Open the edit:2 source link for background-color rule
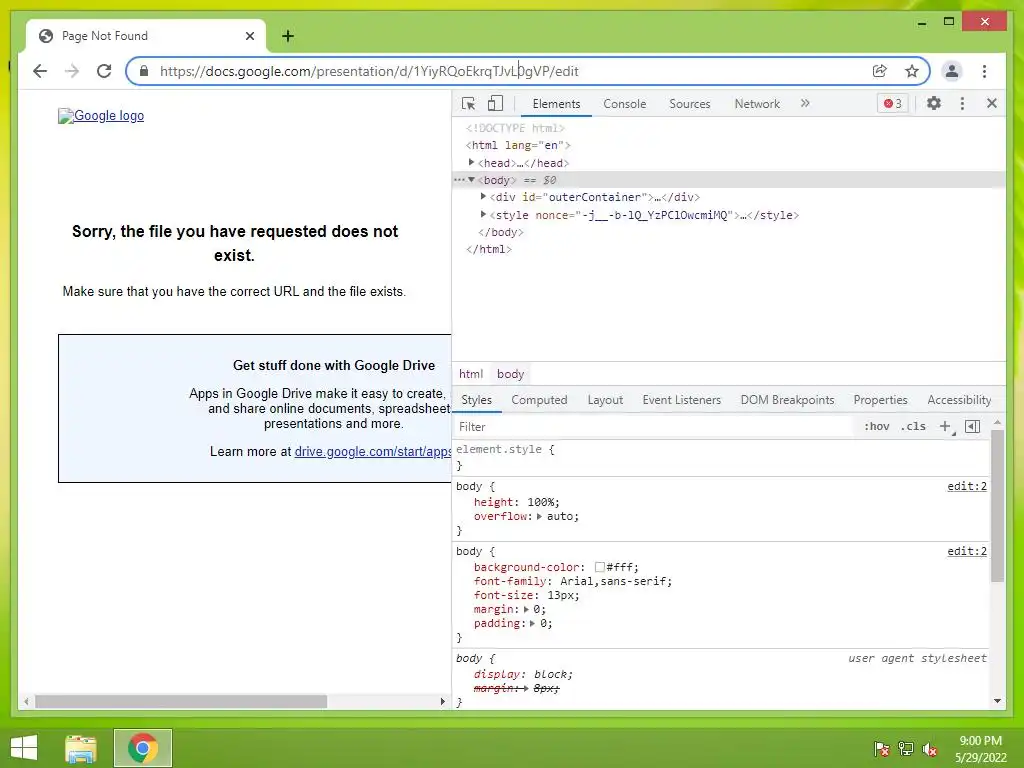The height and width of the screenshot is (768, 1024). [967, 551]
